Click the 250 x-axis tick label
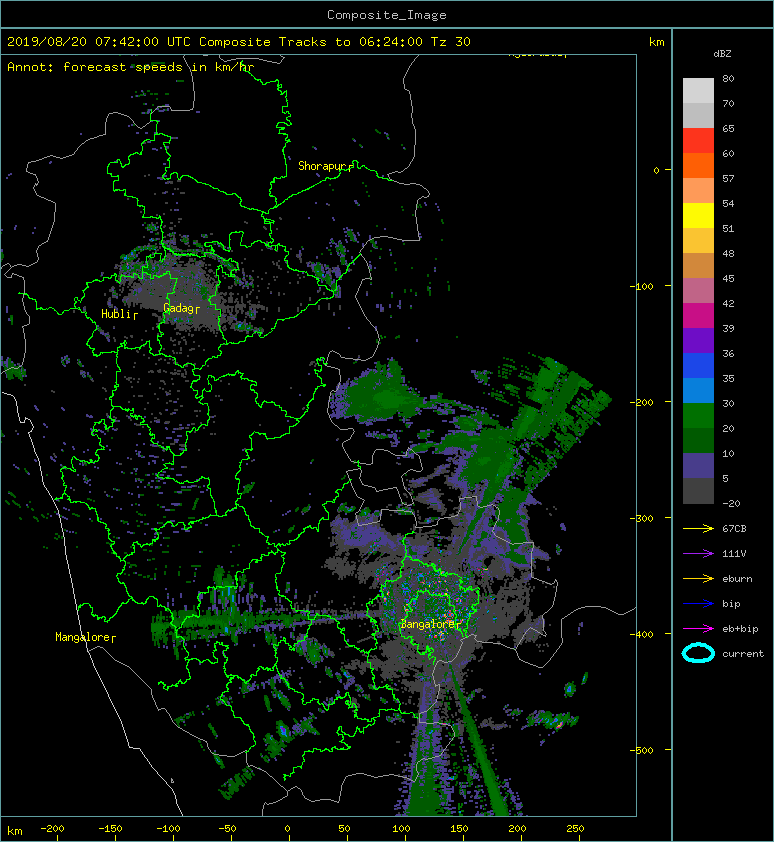Viewport: 774px width, 842px height. (575, 828)
